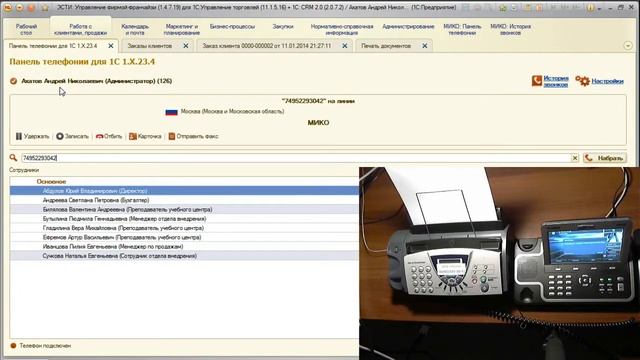Click Удержать to hold the call

33,136
